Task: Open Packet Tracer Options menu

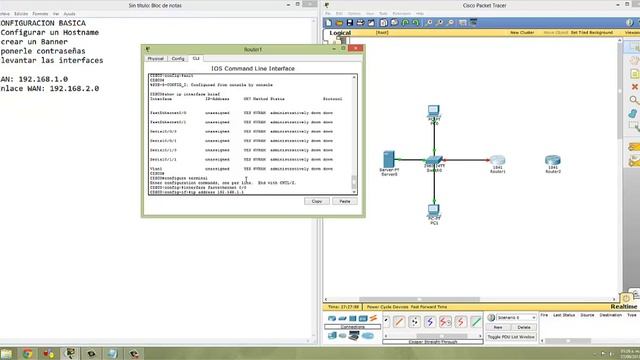Action: pos(354,14)
